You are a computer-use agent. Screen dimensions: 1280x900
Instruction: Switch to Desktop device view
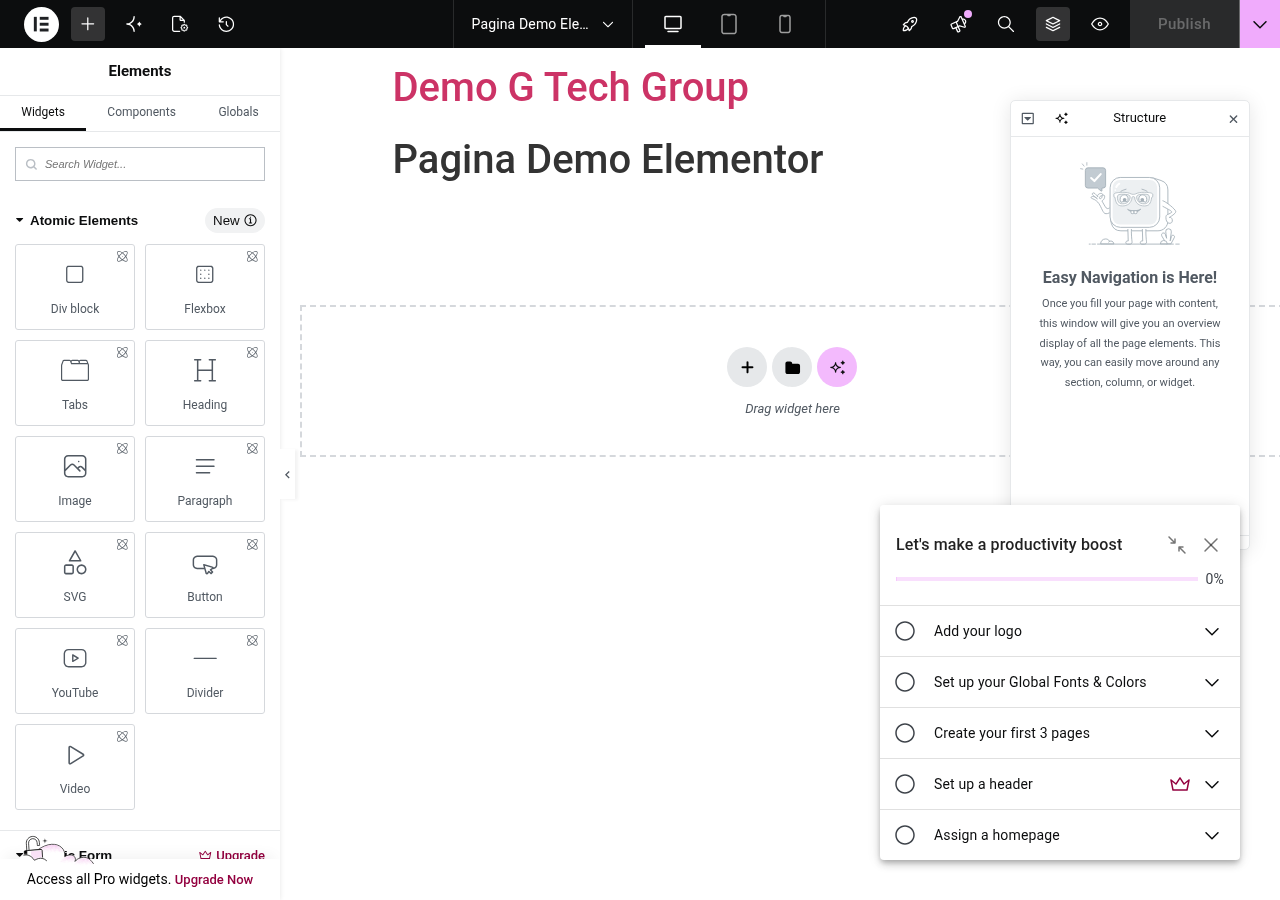[x=673, y=24]
